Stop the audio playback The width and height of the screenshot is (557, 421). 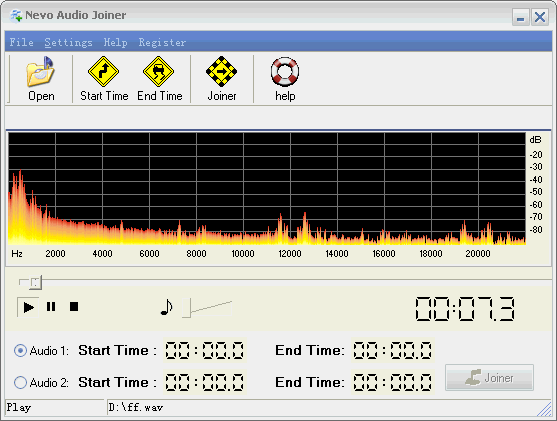74,307
